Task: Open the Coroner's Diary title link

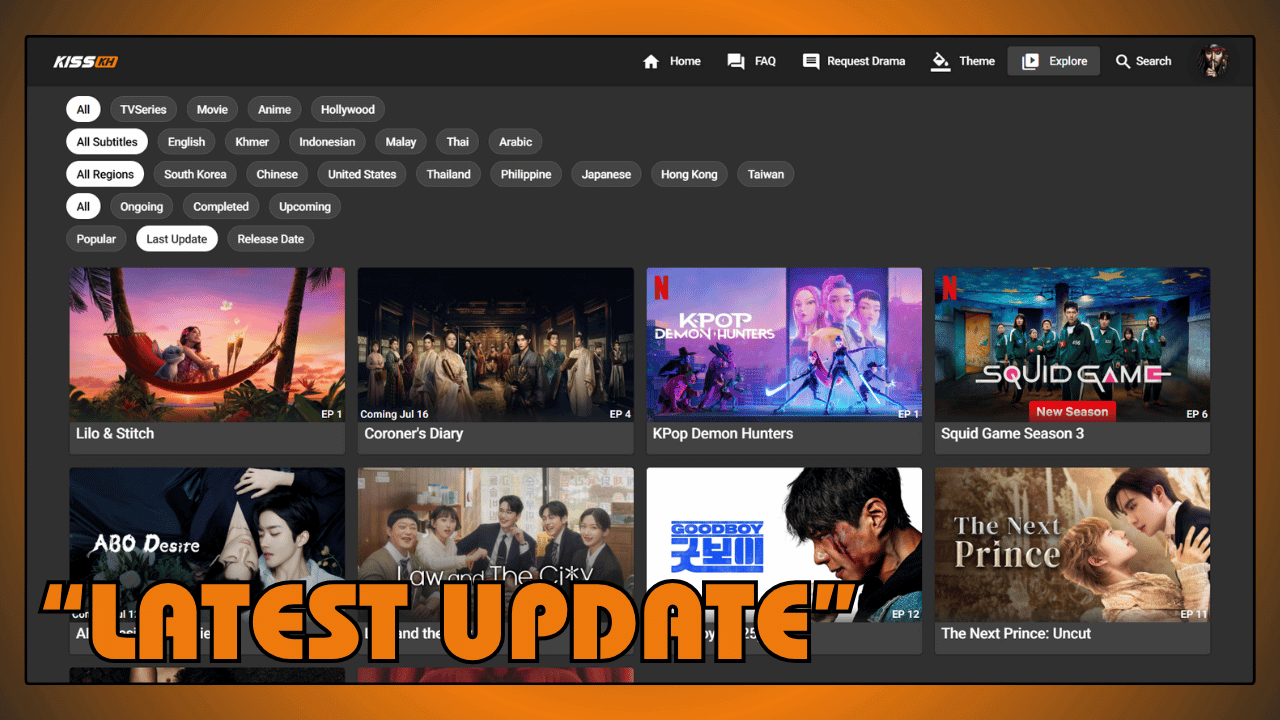Action: click(x=413, y=434)
